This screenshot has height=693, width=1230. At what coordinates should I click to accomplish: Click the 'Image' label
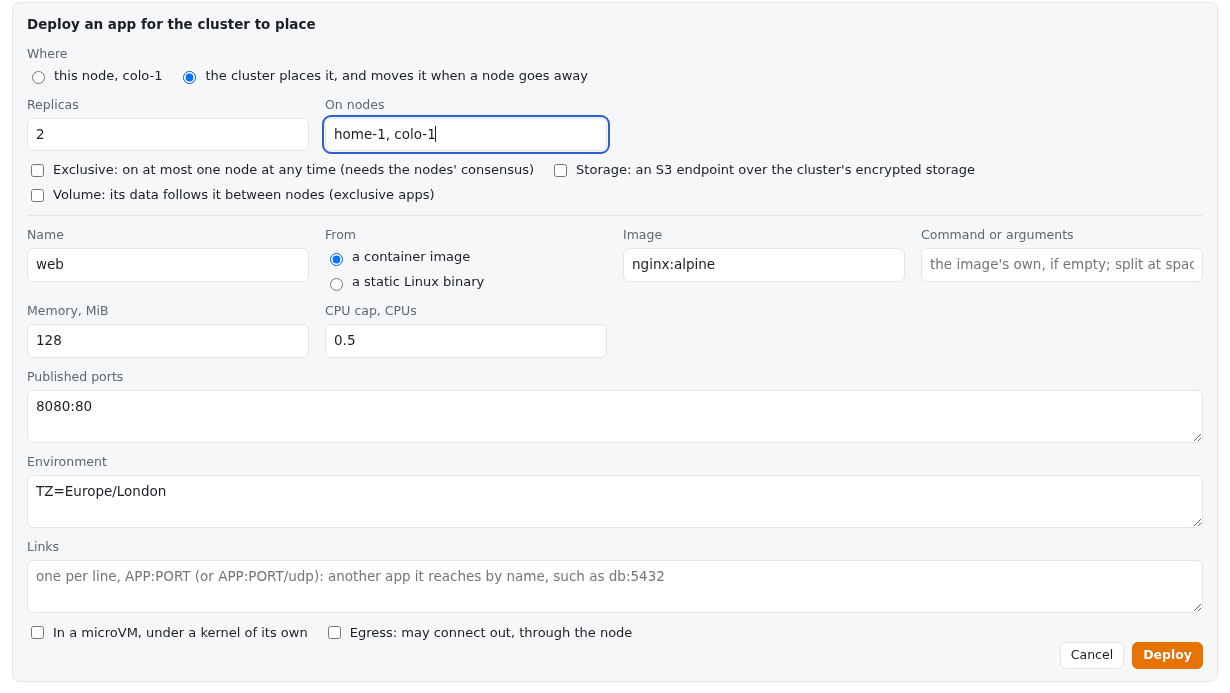coord(642,235)
